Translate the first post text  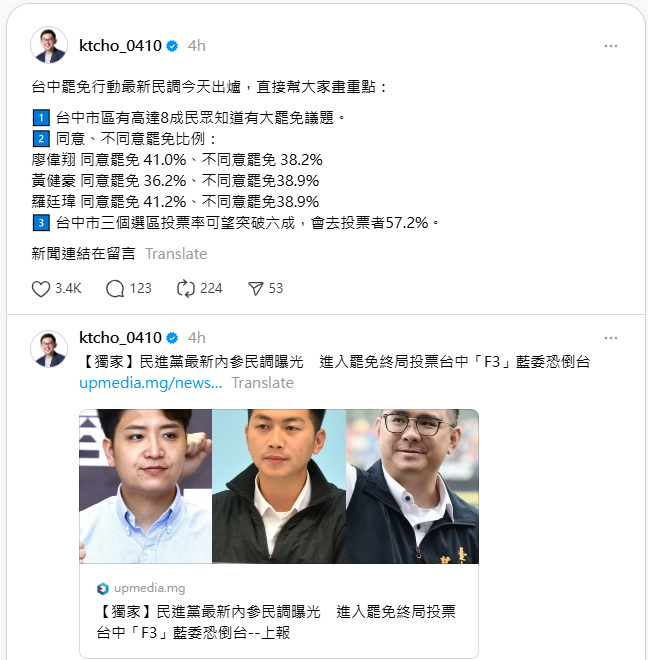pyautogui.click(x=176, y=254)
